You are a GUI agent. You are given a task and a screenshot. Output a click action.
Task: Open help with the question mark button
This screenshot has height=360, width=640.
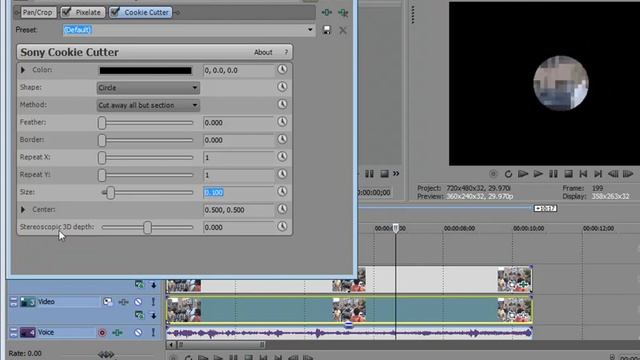[x=286, y=52]
